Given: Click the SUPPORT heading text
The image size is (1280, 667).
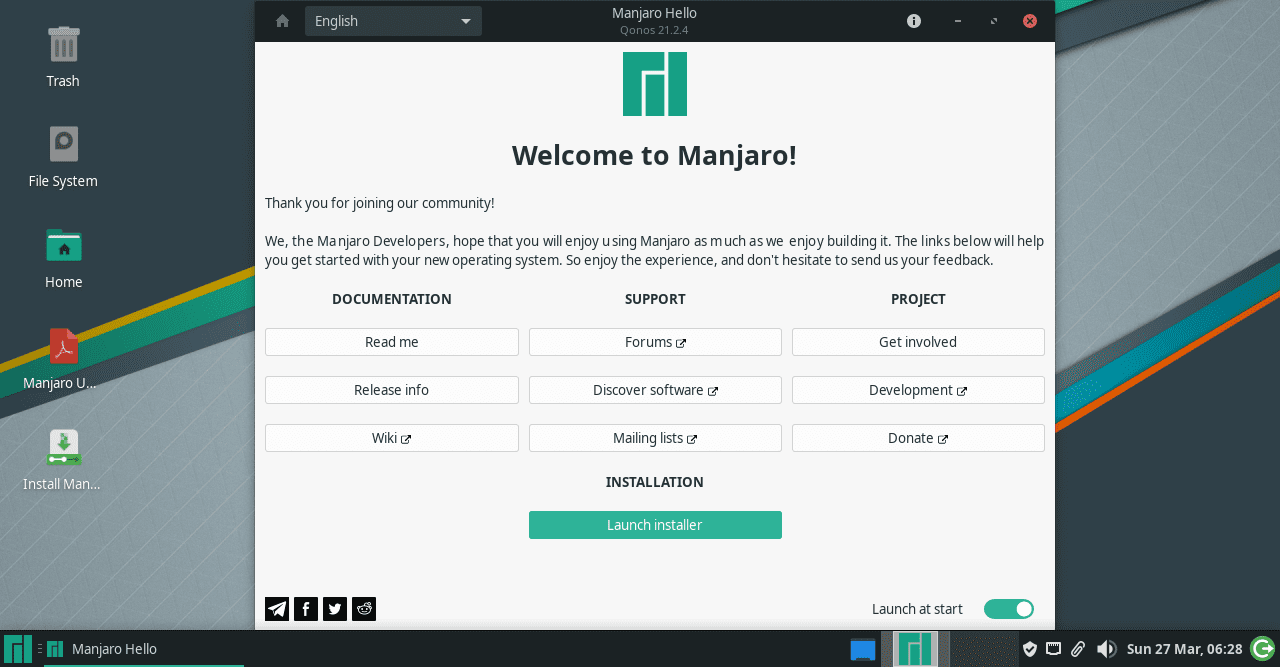Looking at the screenshot, I should tap(655, 299).
